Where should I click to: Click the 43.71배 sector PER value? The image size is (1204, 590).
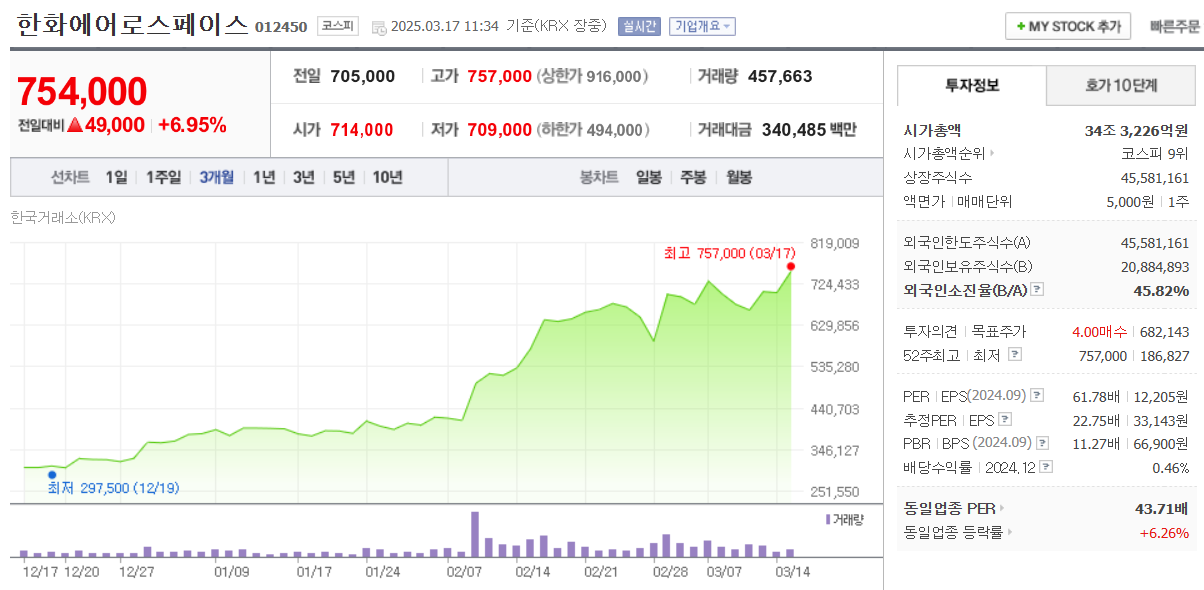click(x=1162, y=509)
